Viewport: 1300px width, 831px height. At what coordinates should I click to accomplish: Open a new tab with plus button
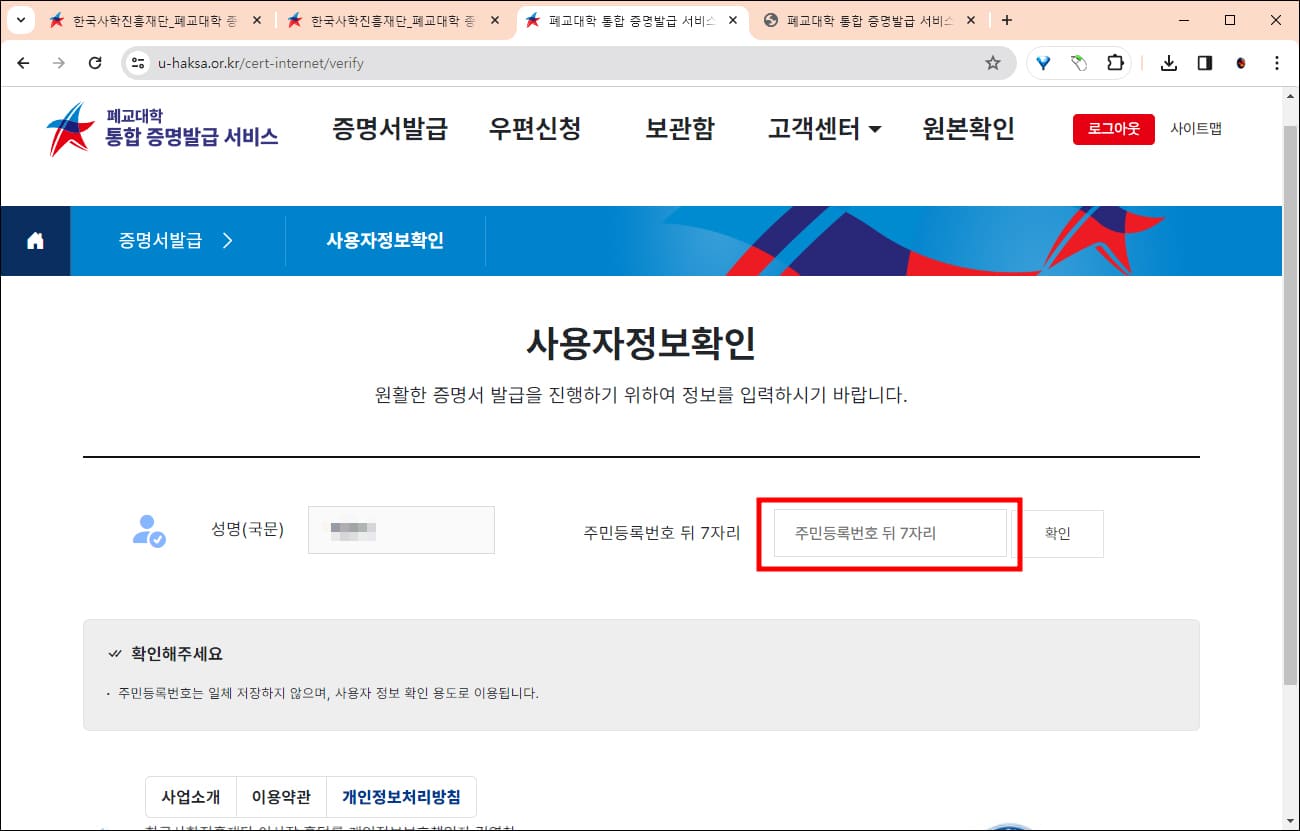click(x=1006, y=20)
